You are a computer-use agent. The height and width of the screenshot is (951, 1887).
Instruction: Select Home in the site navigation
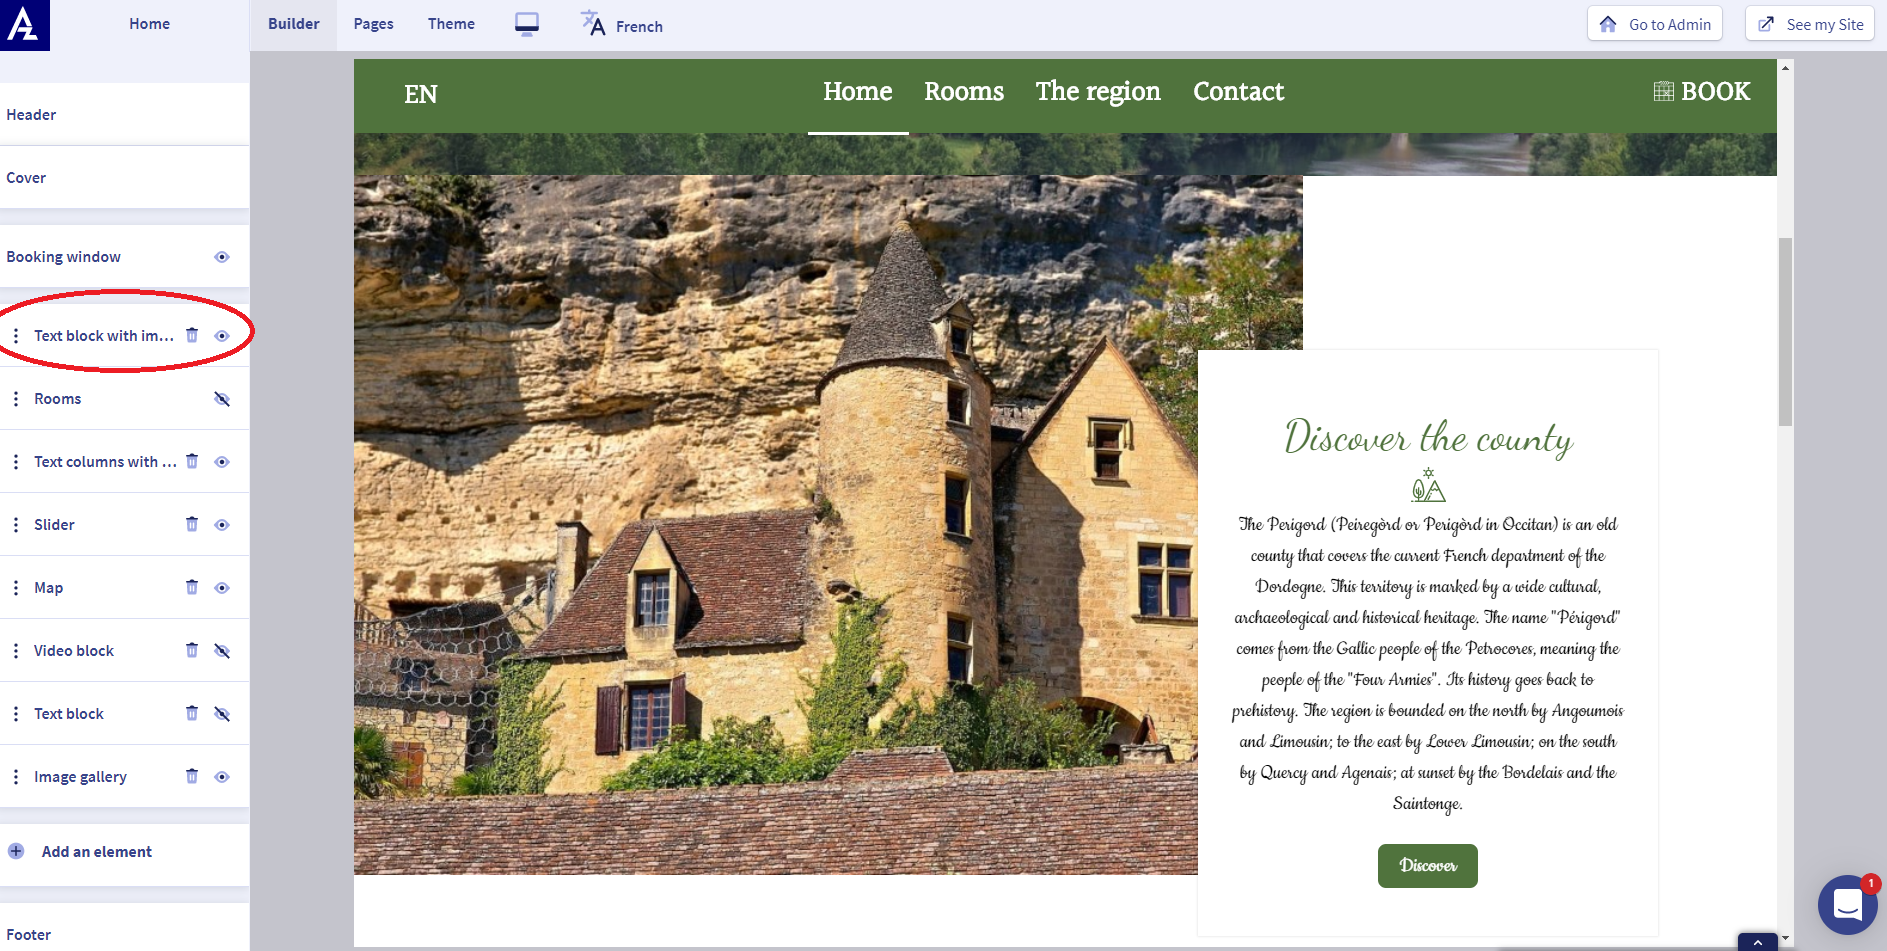[858, 91]
